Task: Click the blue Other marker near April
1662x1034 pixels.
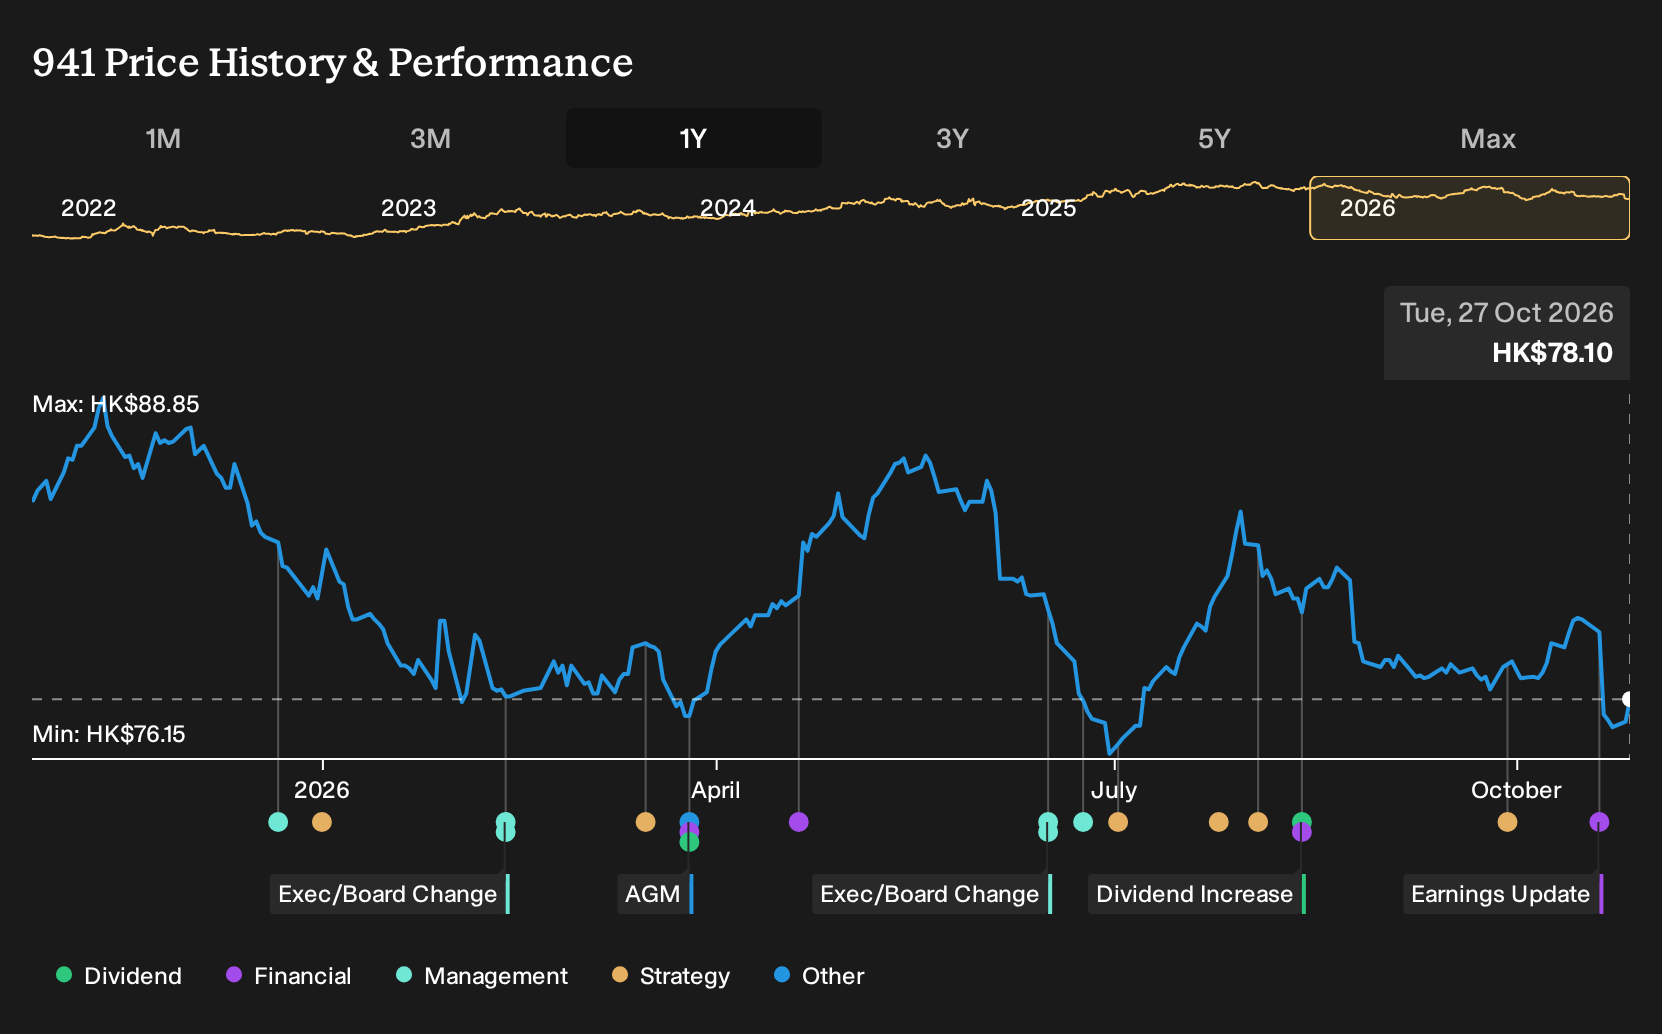Action: (x=689, y=820)
